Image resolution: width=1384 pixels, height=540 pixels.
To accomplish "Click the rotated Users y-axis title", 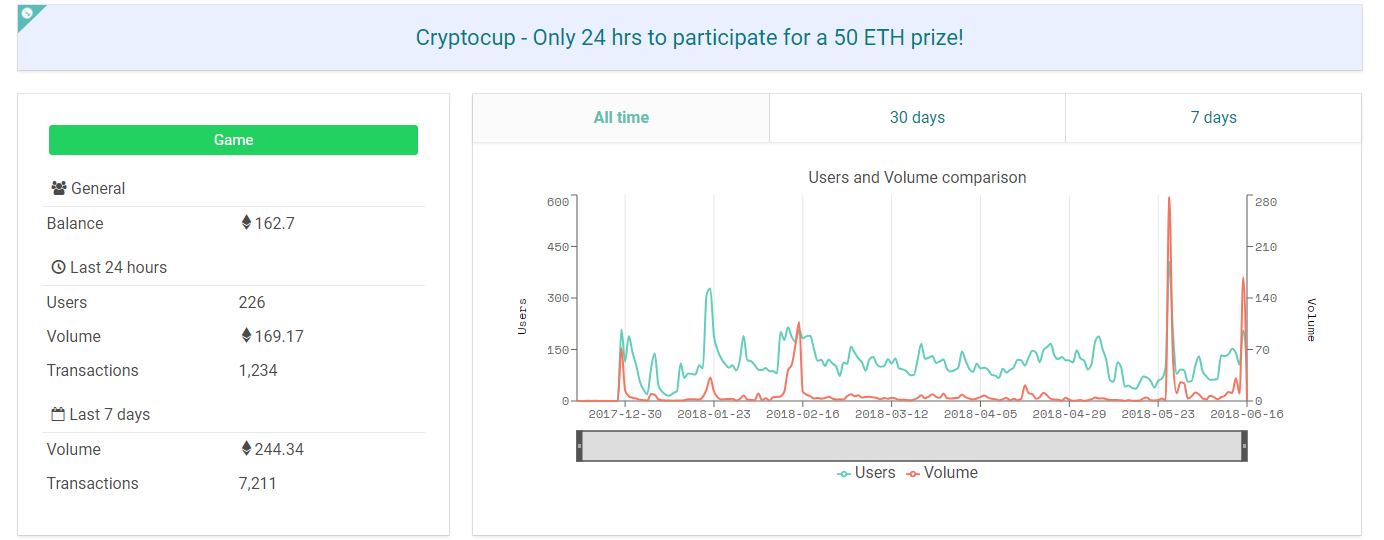I will [522, 316].
